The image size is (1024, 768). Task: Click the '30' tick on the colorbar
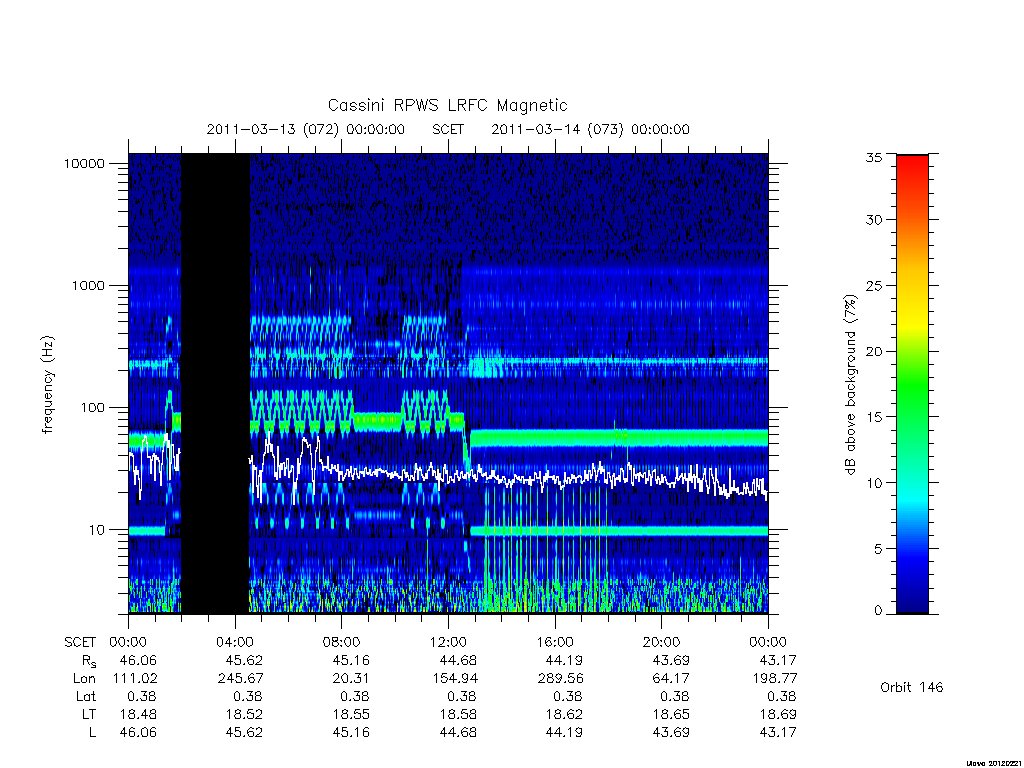tap(874, 220)
